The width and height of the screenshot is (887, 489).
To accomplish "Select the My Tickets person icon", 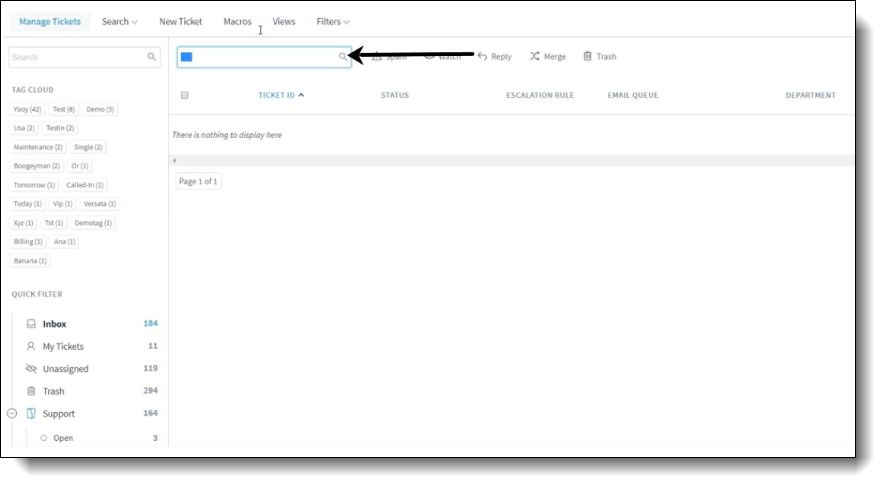I will (x=31, y=346).
